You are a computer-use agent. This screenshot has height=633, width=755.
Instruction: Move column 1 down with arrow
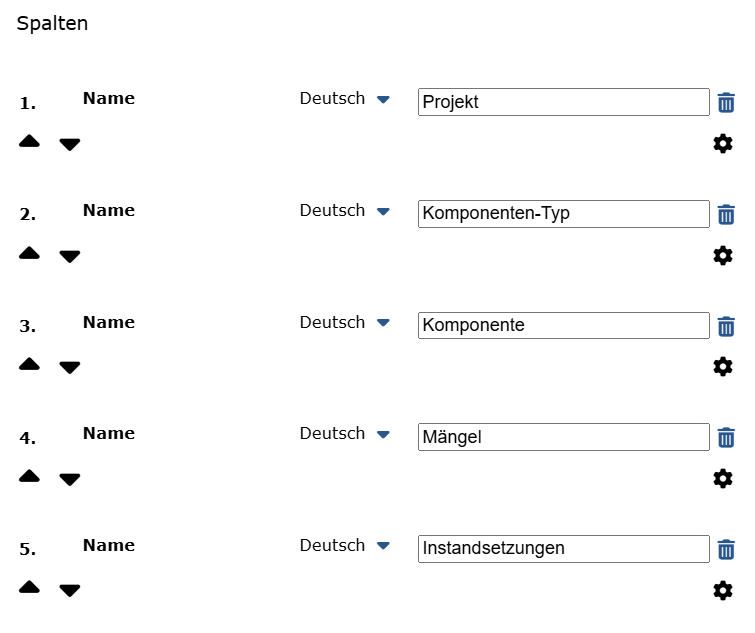click(x=70, y=144)
